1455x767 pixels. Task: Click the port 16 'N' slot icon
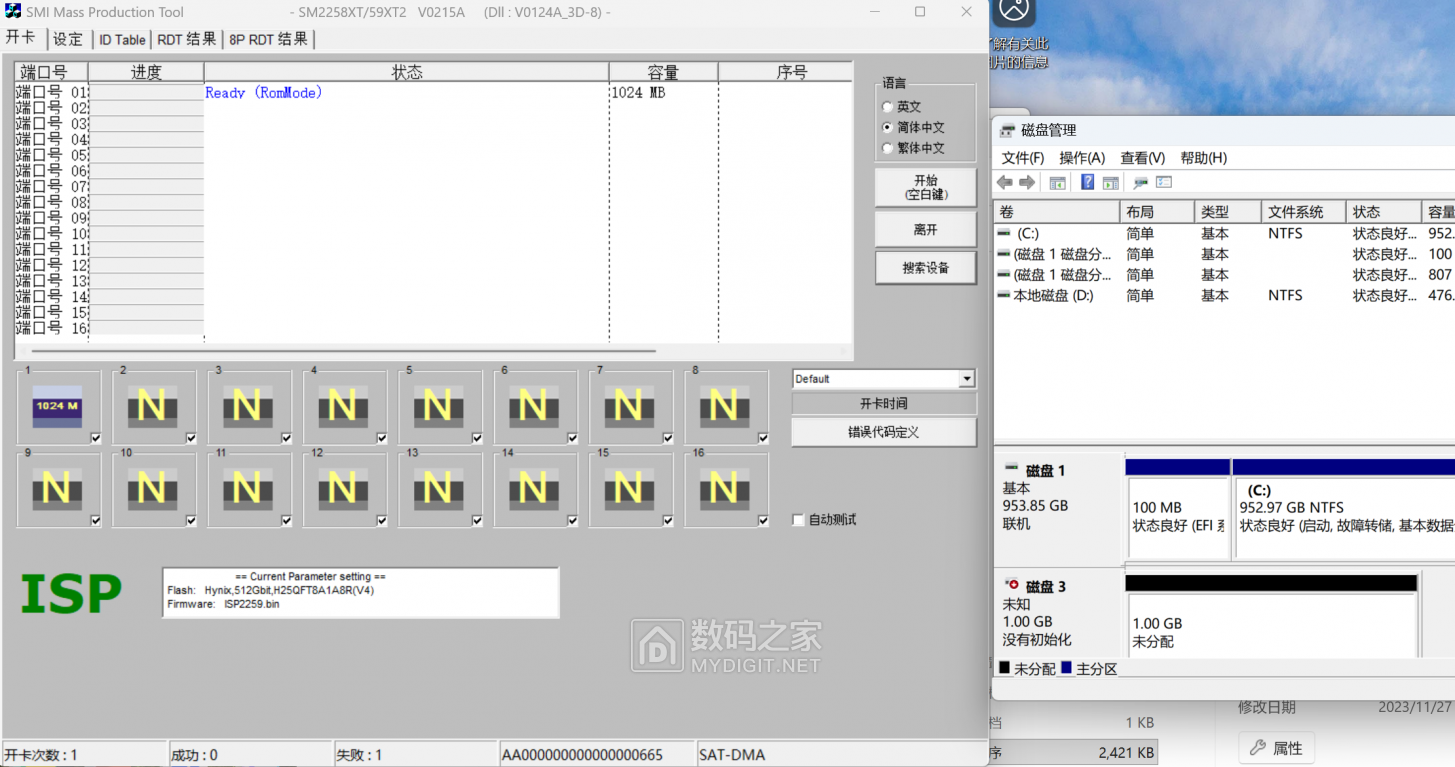724,490
